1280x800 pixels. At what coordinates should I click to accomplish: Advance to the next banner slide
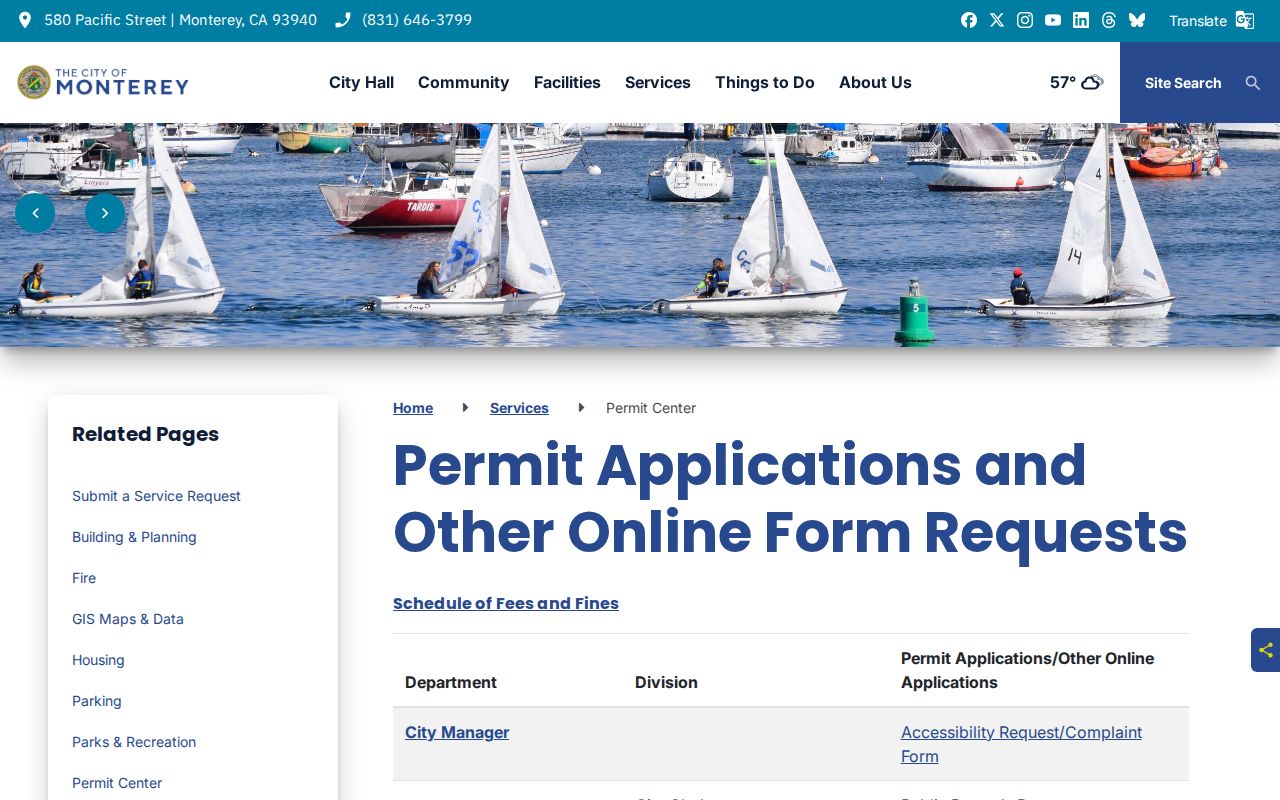[105, 213]
